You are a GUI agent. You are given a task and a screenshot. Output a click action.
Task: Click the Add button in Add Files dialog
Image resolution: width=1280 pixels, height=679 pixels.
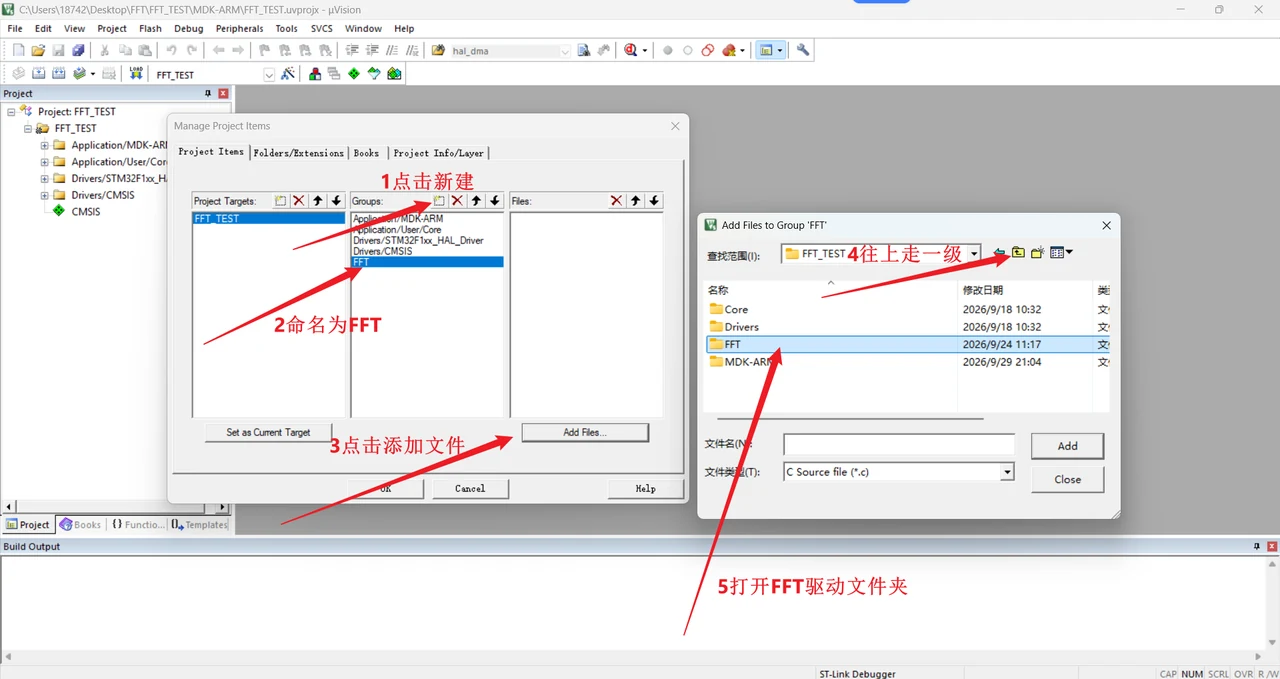1067,446
